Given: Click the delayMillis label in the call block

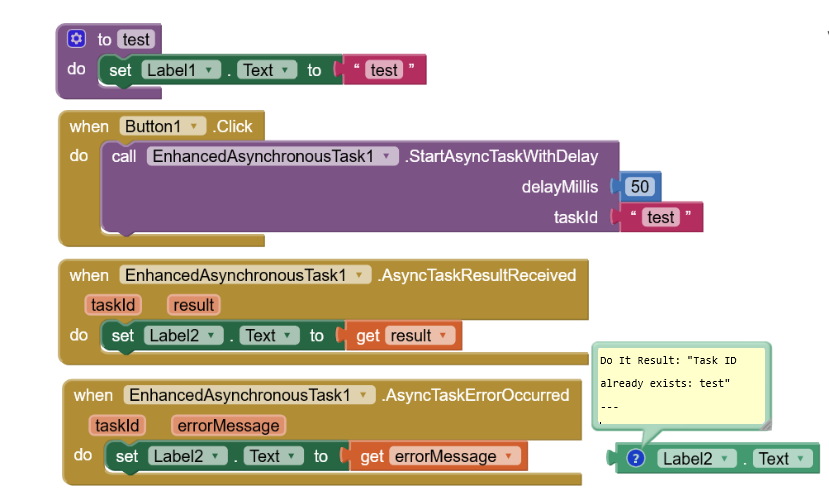Looking at the screenshot, I should (x=559, y=187).
